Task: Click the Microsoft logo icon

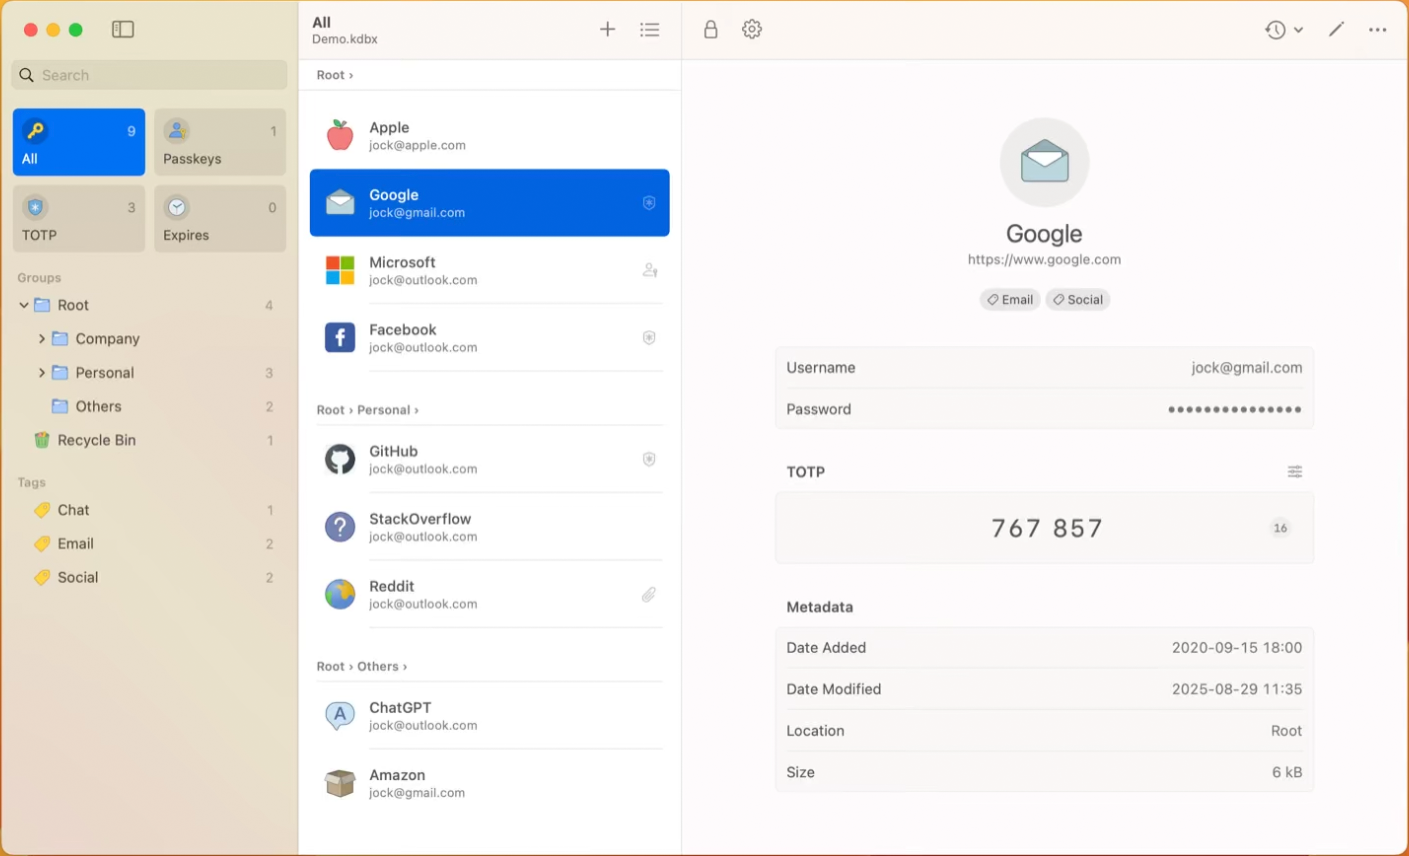Action: pos(340,270)
